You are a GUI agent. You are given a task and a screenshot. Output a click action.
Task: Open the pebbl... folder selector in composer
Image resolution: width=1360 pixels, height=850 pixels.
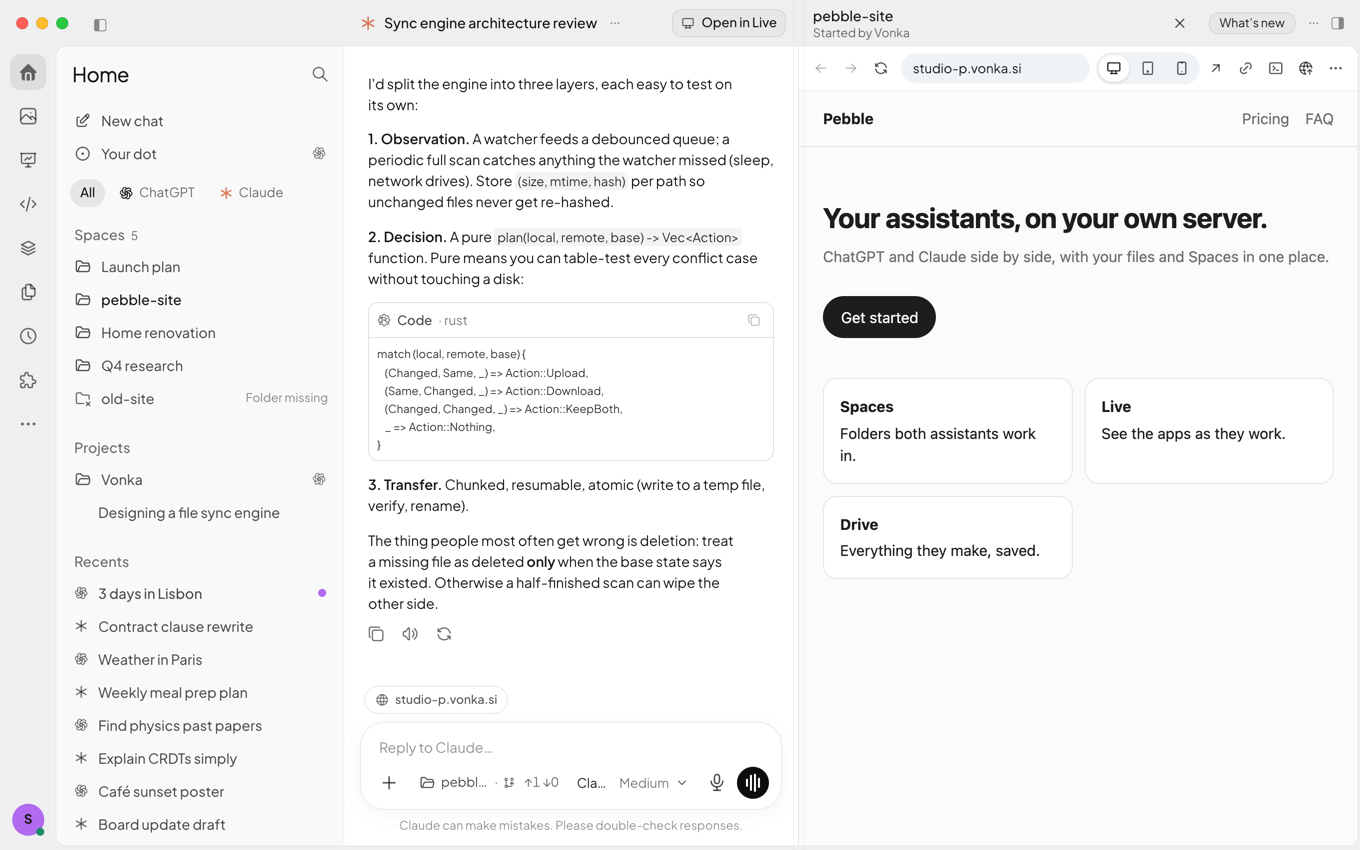coord(453,783)
